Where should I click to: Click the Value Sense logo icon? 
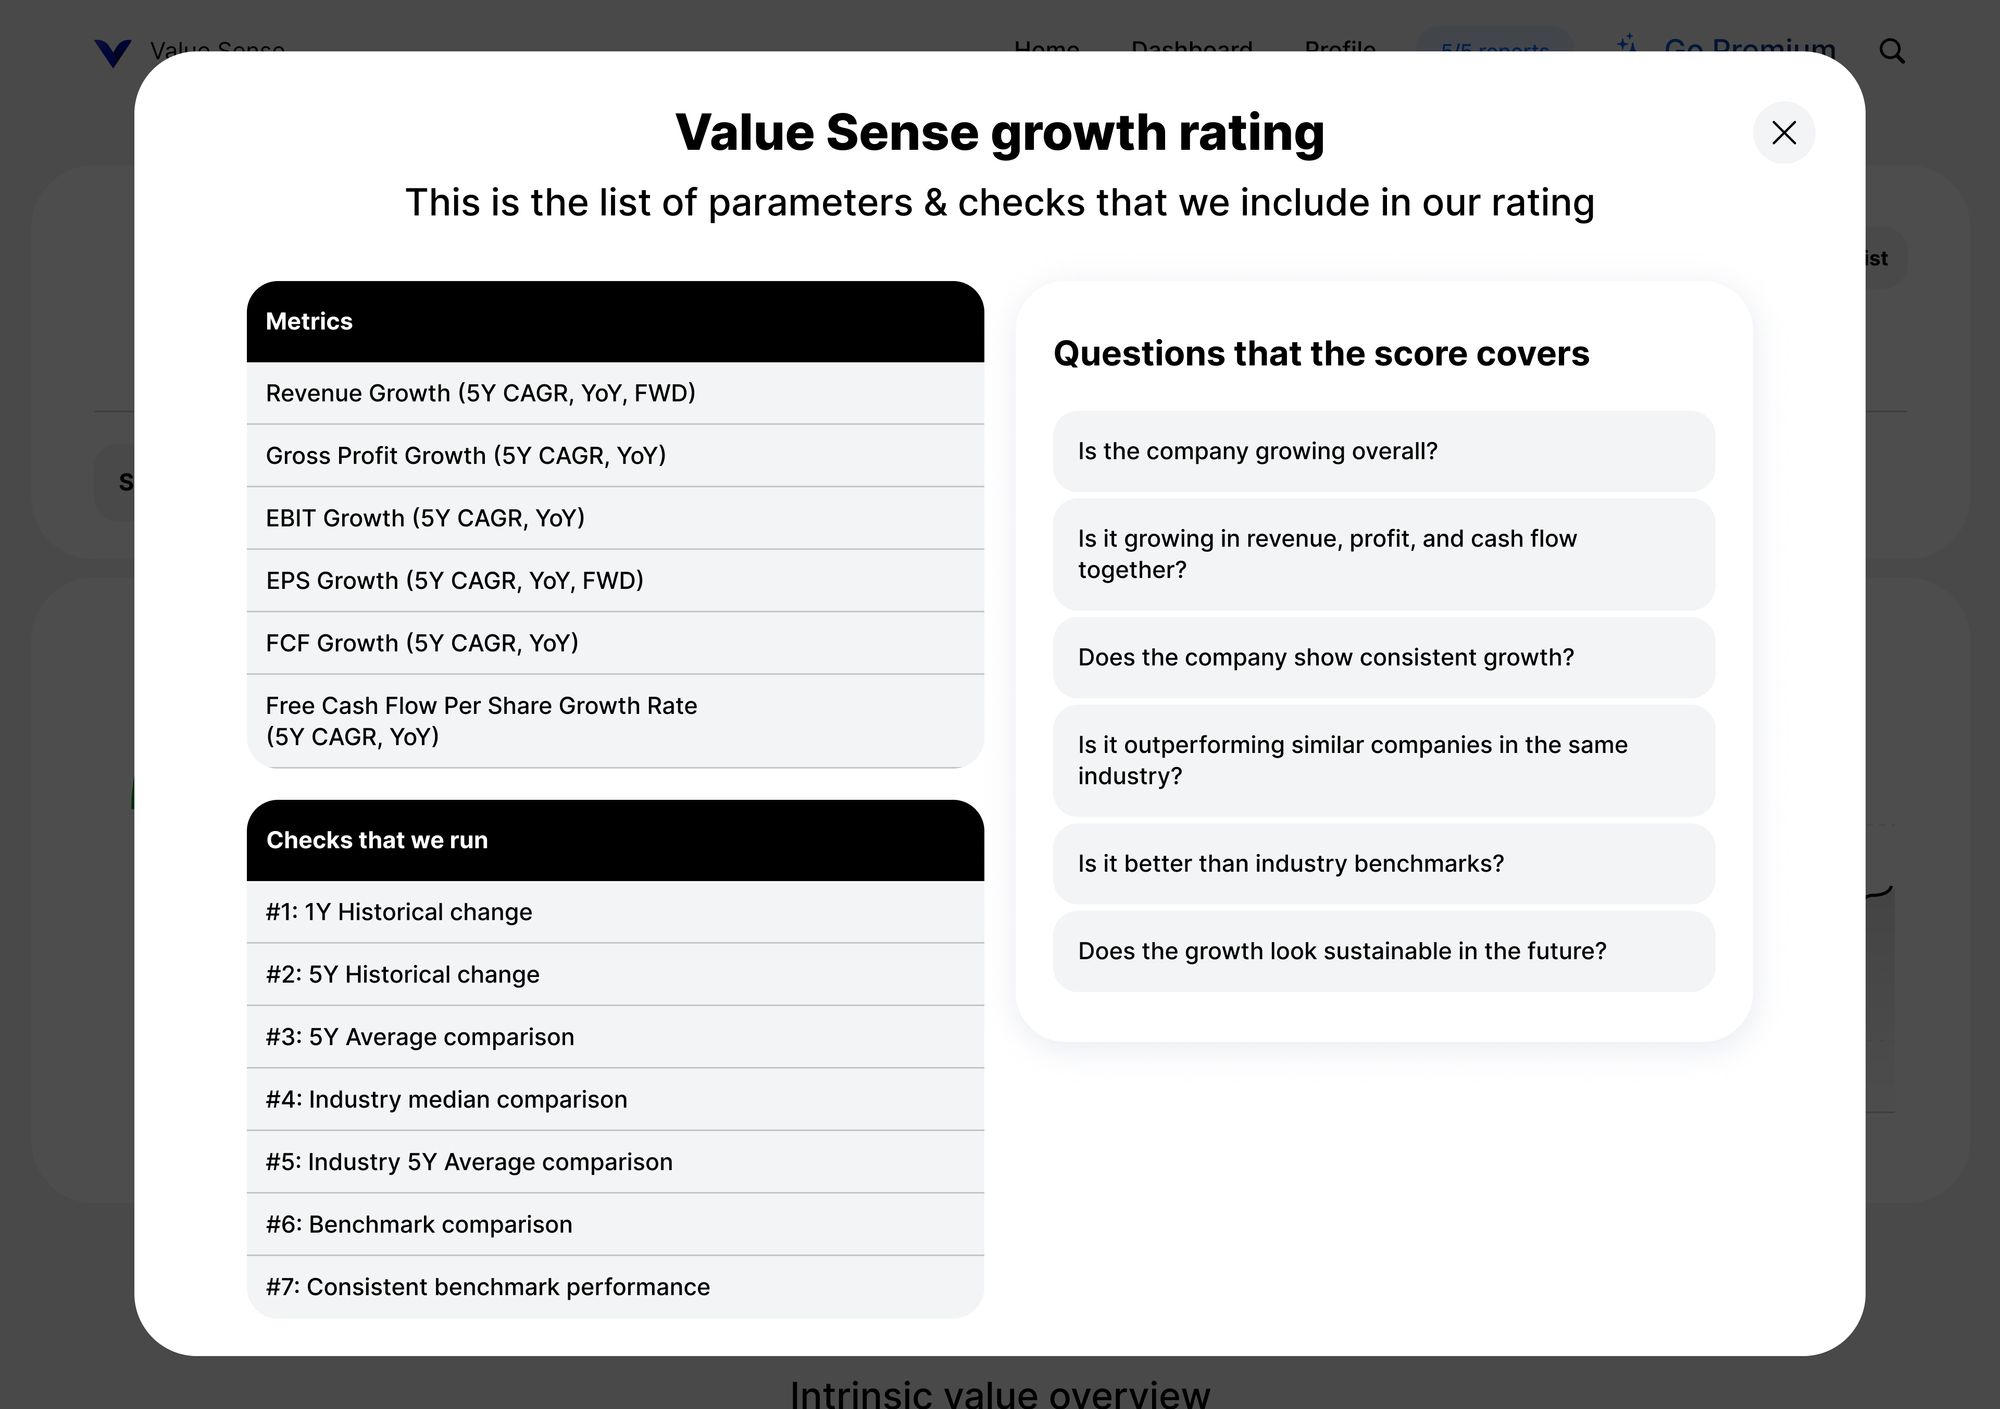click(x=113, y=52)
